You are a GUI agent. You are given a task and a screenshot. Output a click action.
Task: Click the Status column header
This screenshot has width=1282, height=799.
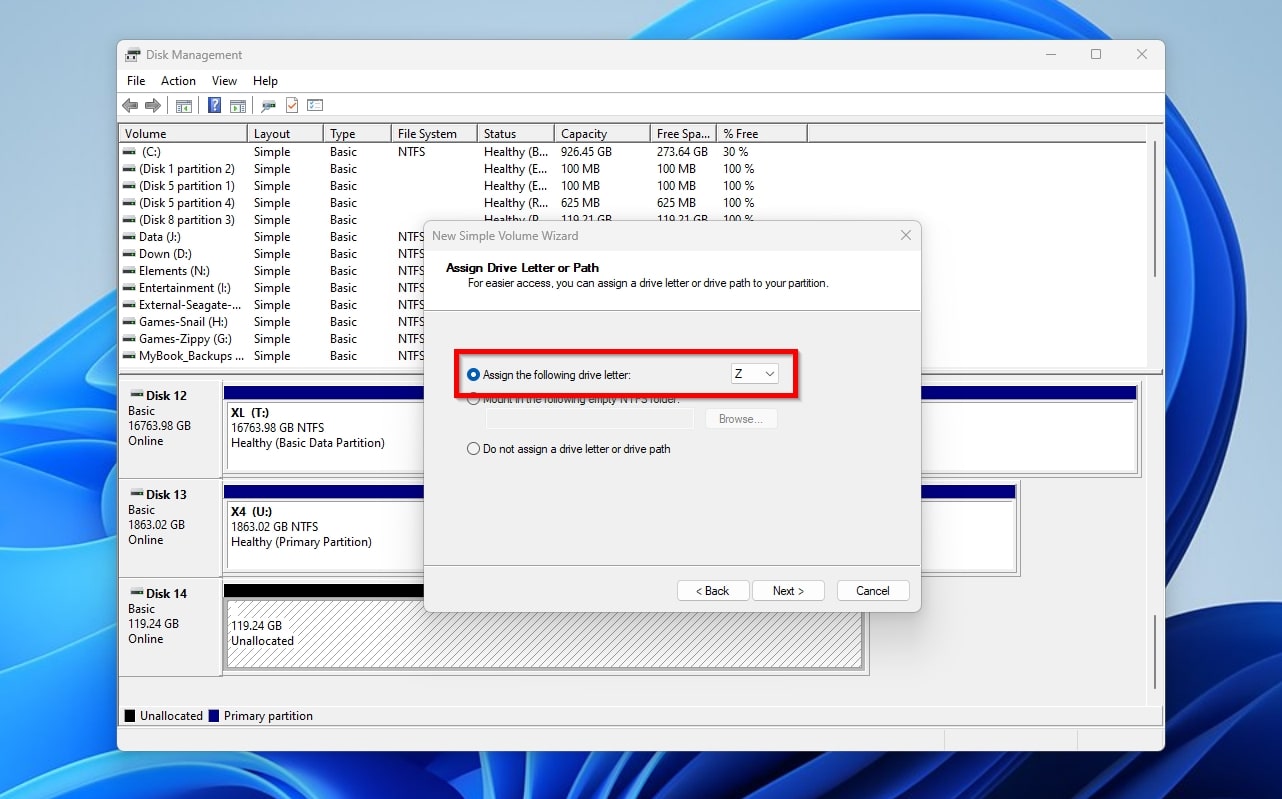coord(516,133)
